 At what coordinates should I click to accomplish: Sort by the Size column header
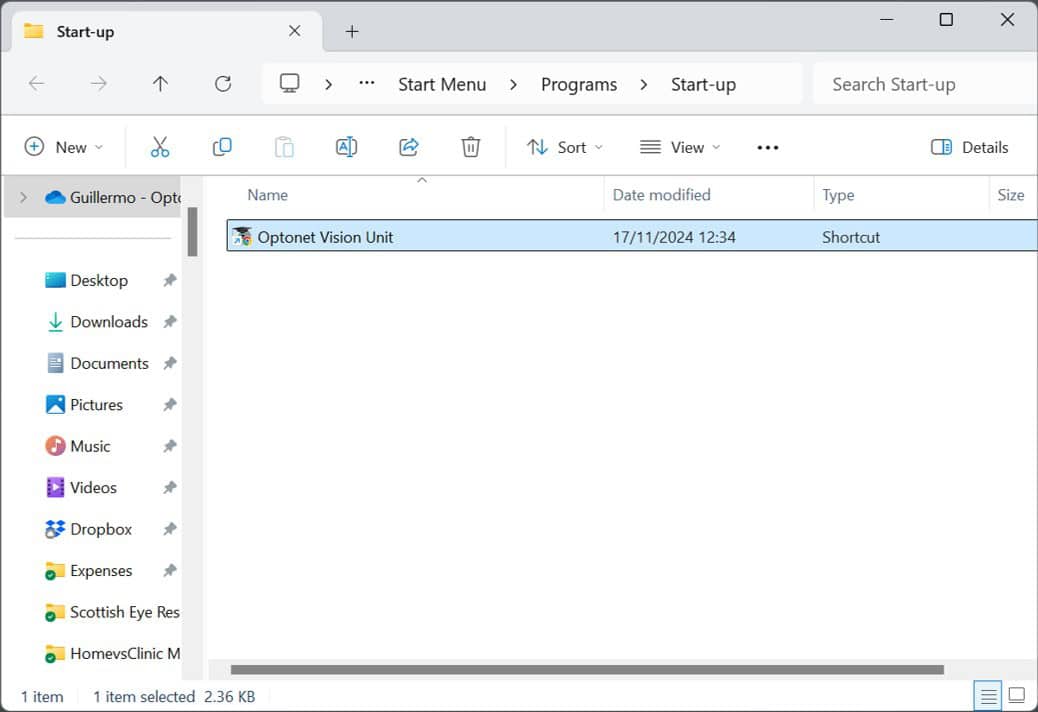(1010, 195)
